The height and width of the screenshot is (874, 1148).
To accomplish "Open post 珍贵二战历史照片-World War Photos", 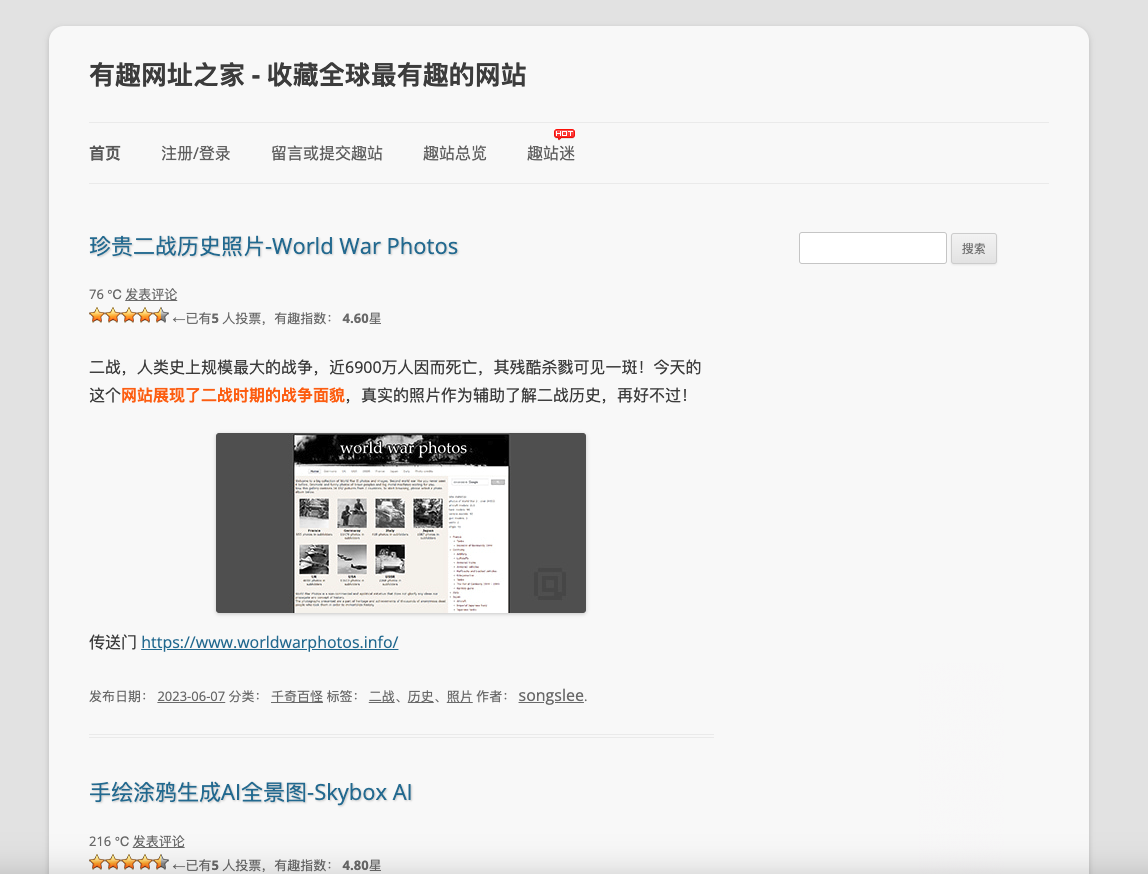I will (274, 246).
